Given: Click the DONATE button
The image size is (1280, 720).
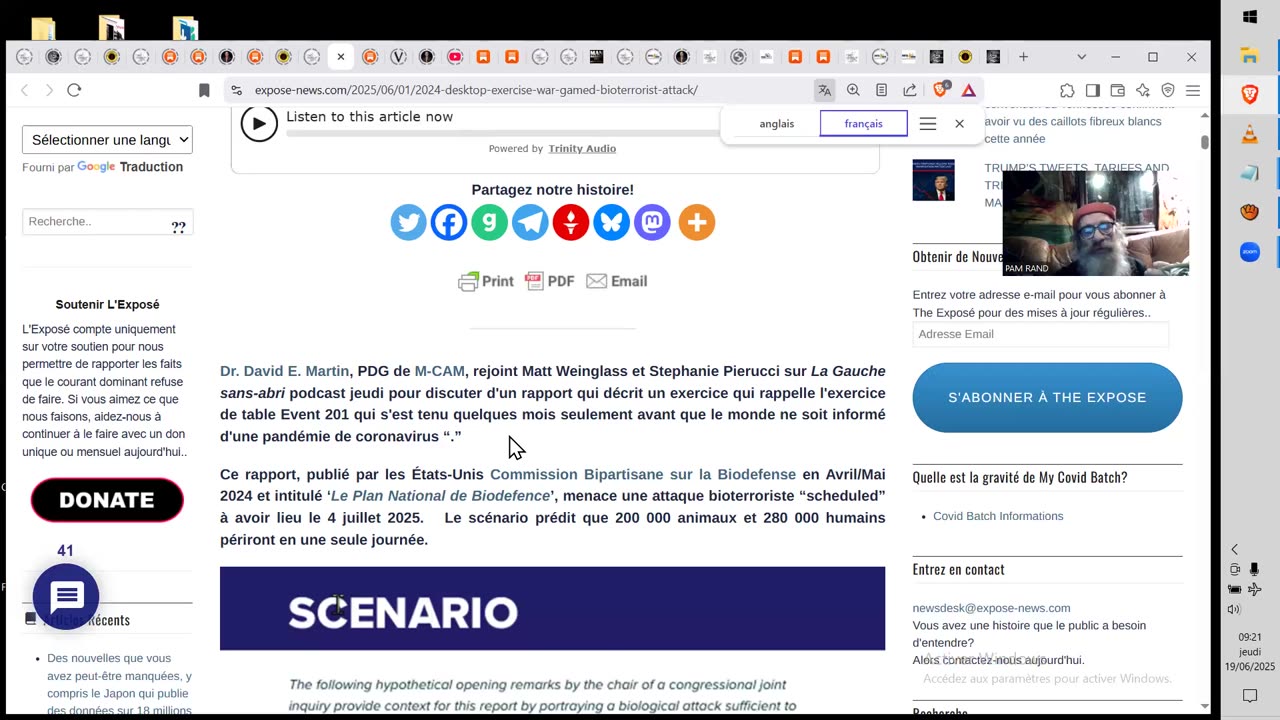Looking at the screenshot, I should pyautogui.click(x=107, y=500).
